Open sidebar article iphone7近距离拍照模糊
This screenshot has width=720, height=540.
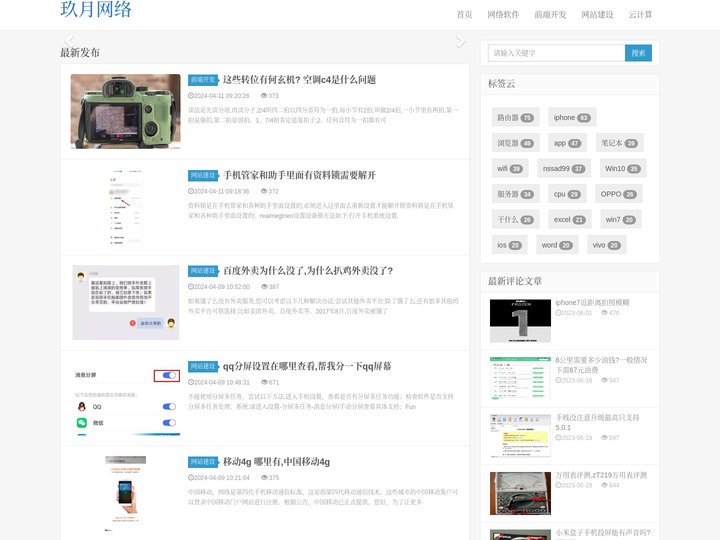pyautogui.click(x=592, y=303)
